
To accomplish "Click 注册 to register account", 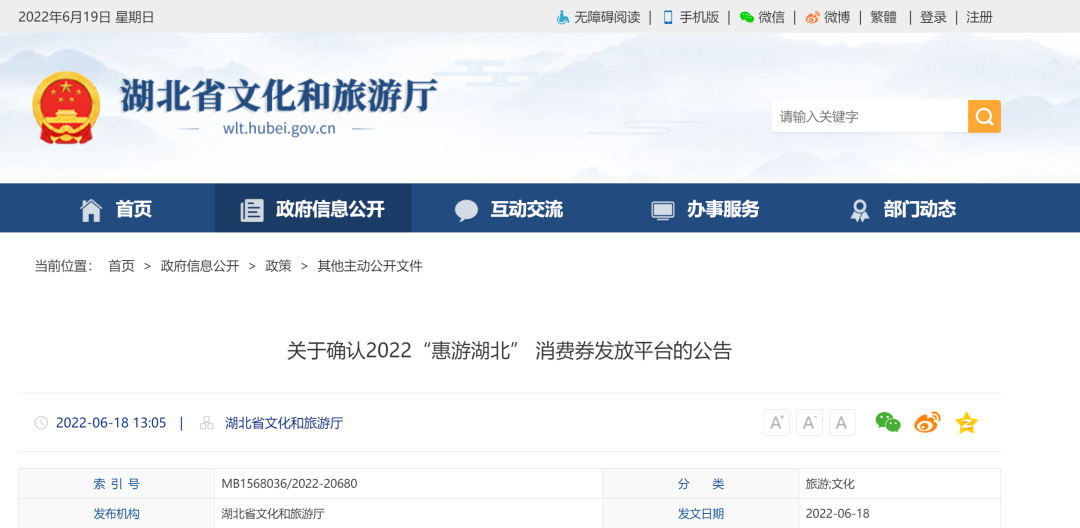I will point(979,17).
